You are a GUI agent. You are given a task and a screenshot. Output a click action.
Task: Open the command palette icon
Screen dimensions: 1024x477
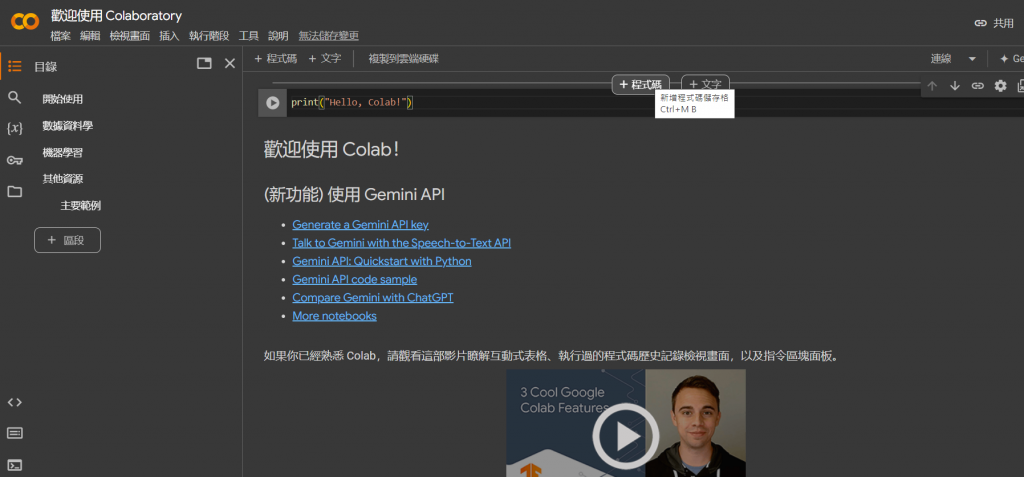[x=14, y=433]
